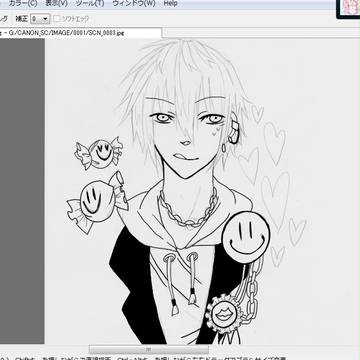The image size is (360, 360).
Task: Expand the 補正 stabilizer dropdown
Action: pyautogui.click(x=40, y=19)
